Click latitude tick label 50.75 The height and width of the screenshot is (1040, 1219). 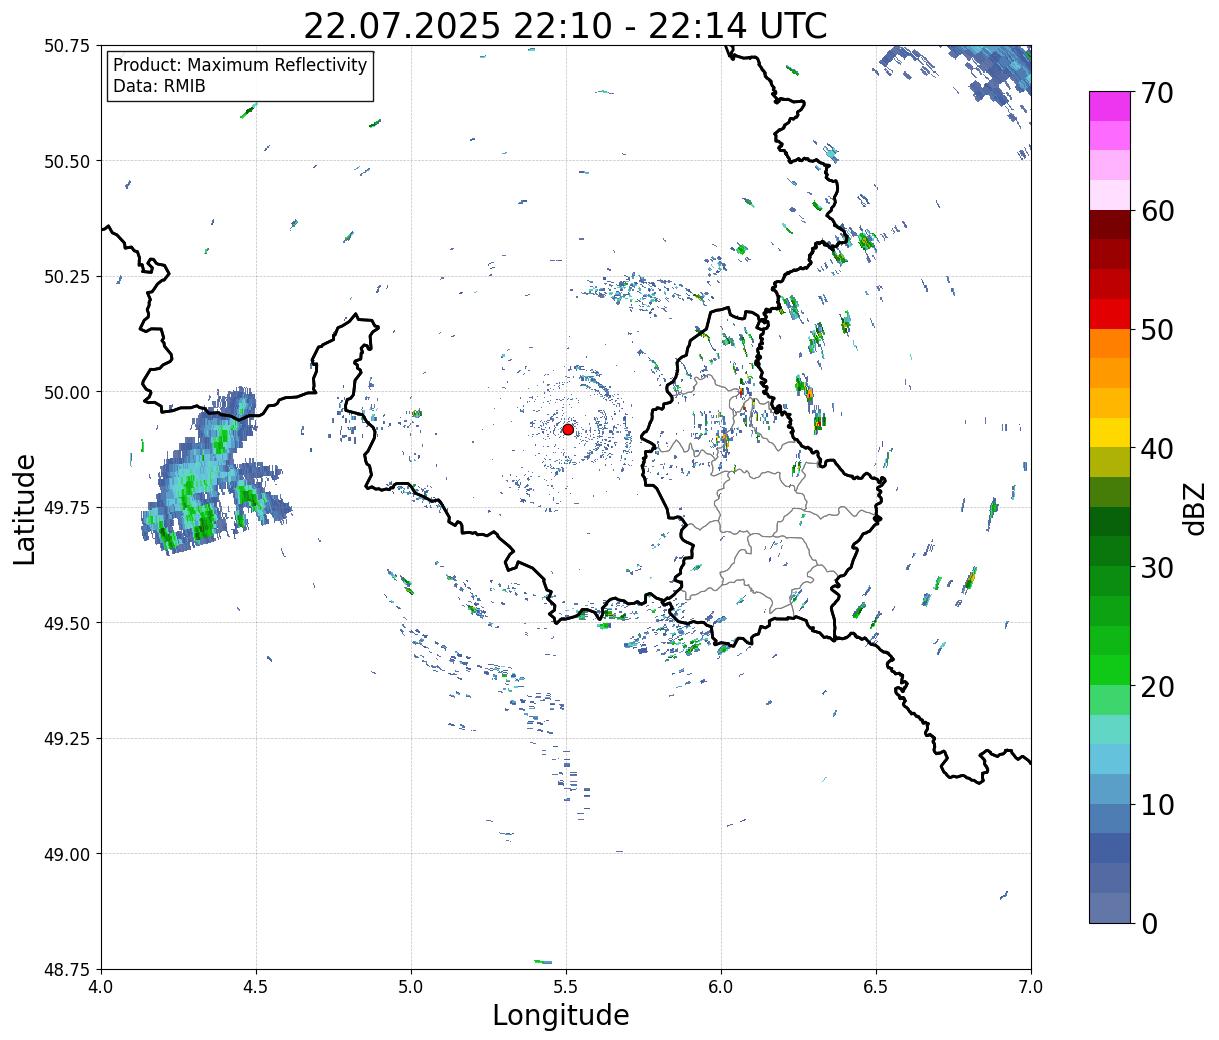coord(67,46)
